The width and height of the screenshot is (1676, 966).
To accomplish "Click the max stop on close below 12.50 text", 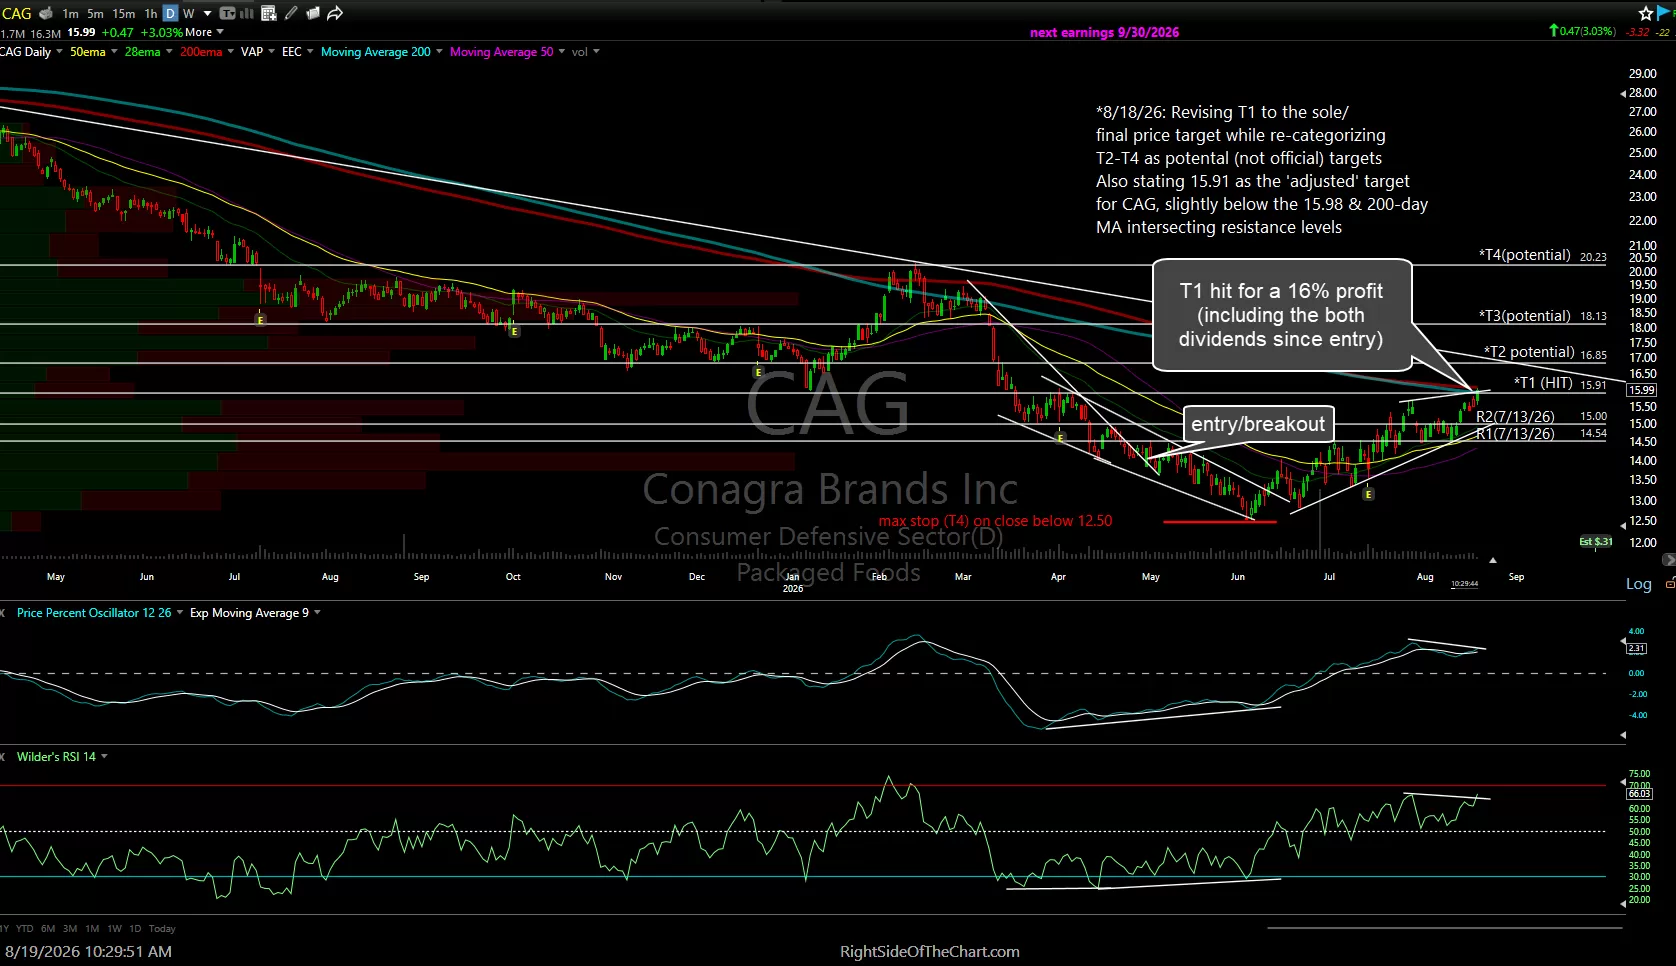I will click(995, 521).
